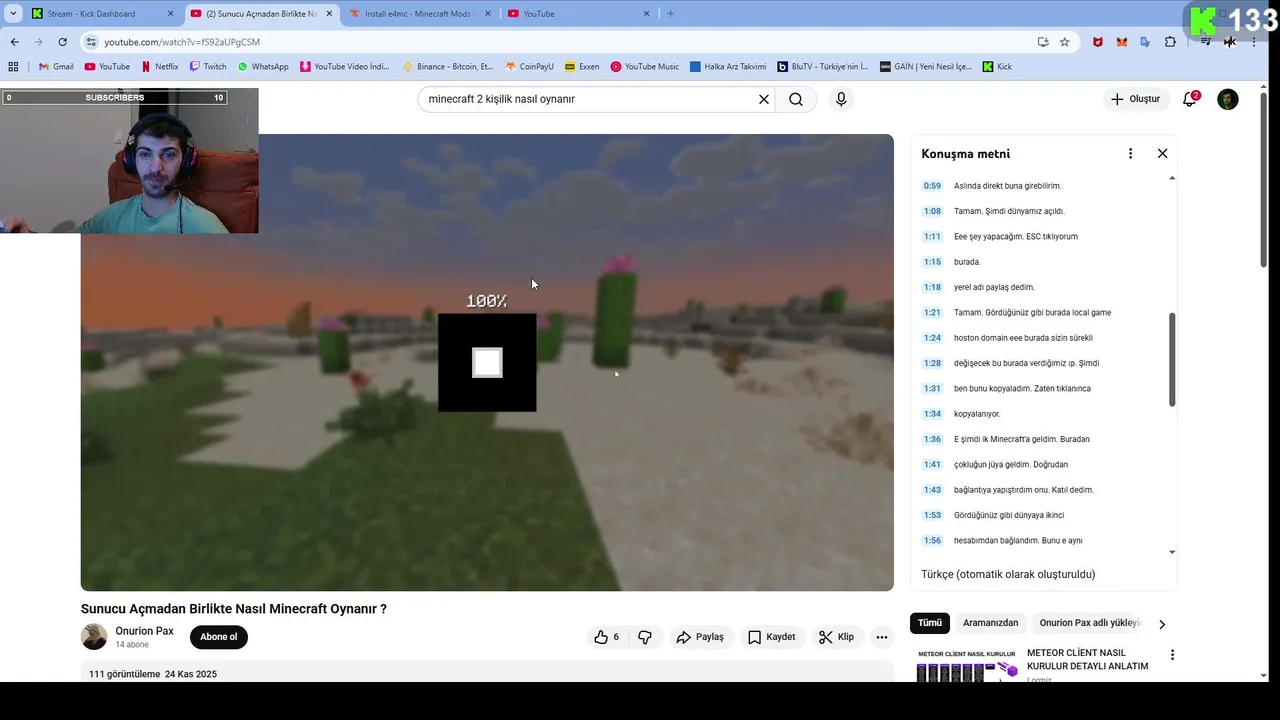1280x720 pixels.
Task: Open the YouTube account avatar menu
Action: pyautogui.click(x=1228, y=99)
